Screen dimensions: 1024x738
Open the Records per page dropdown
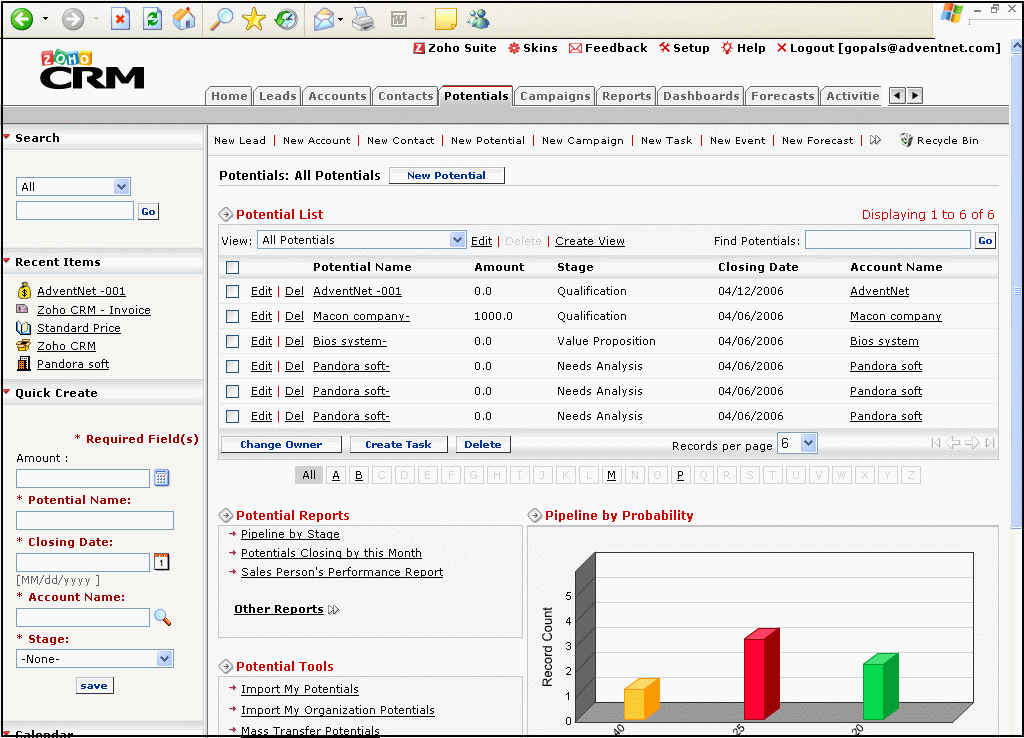click(x=797, y=443)
